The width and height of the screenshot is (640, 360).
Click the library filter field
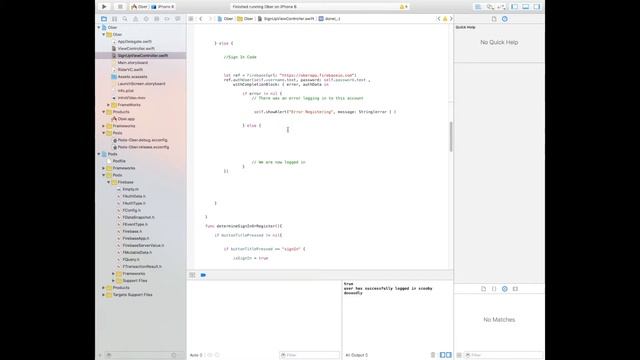pos(504,355)
